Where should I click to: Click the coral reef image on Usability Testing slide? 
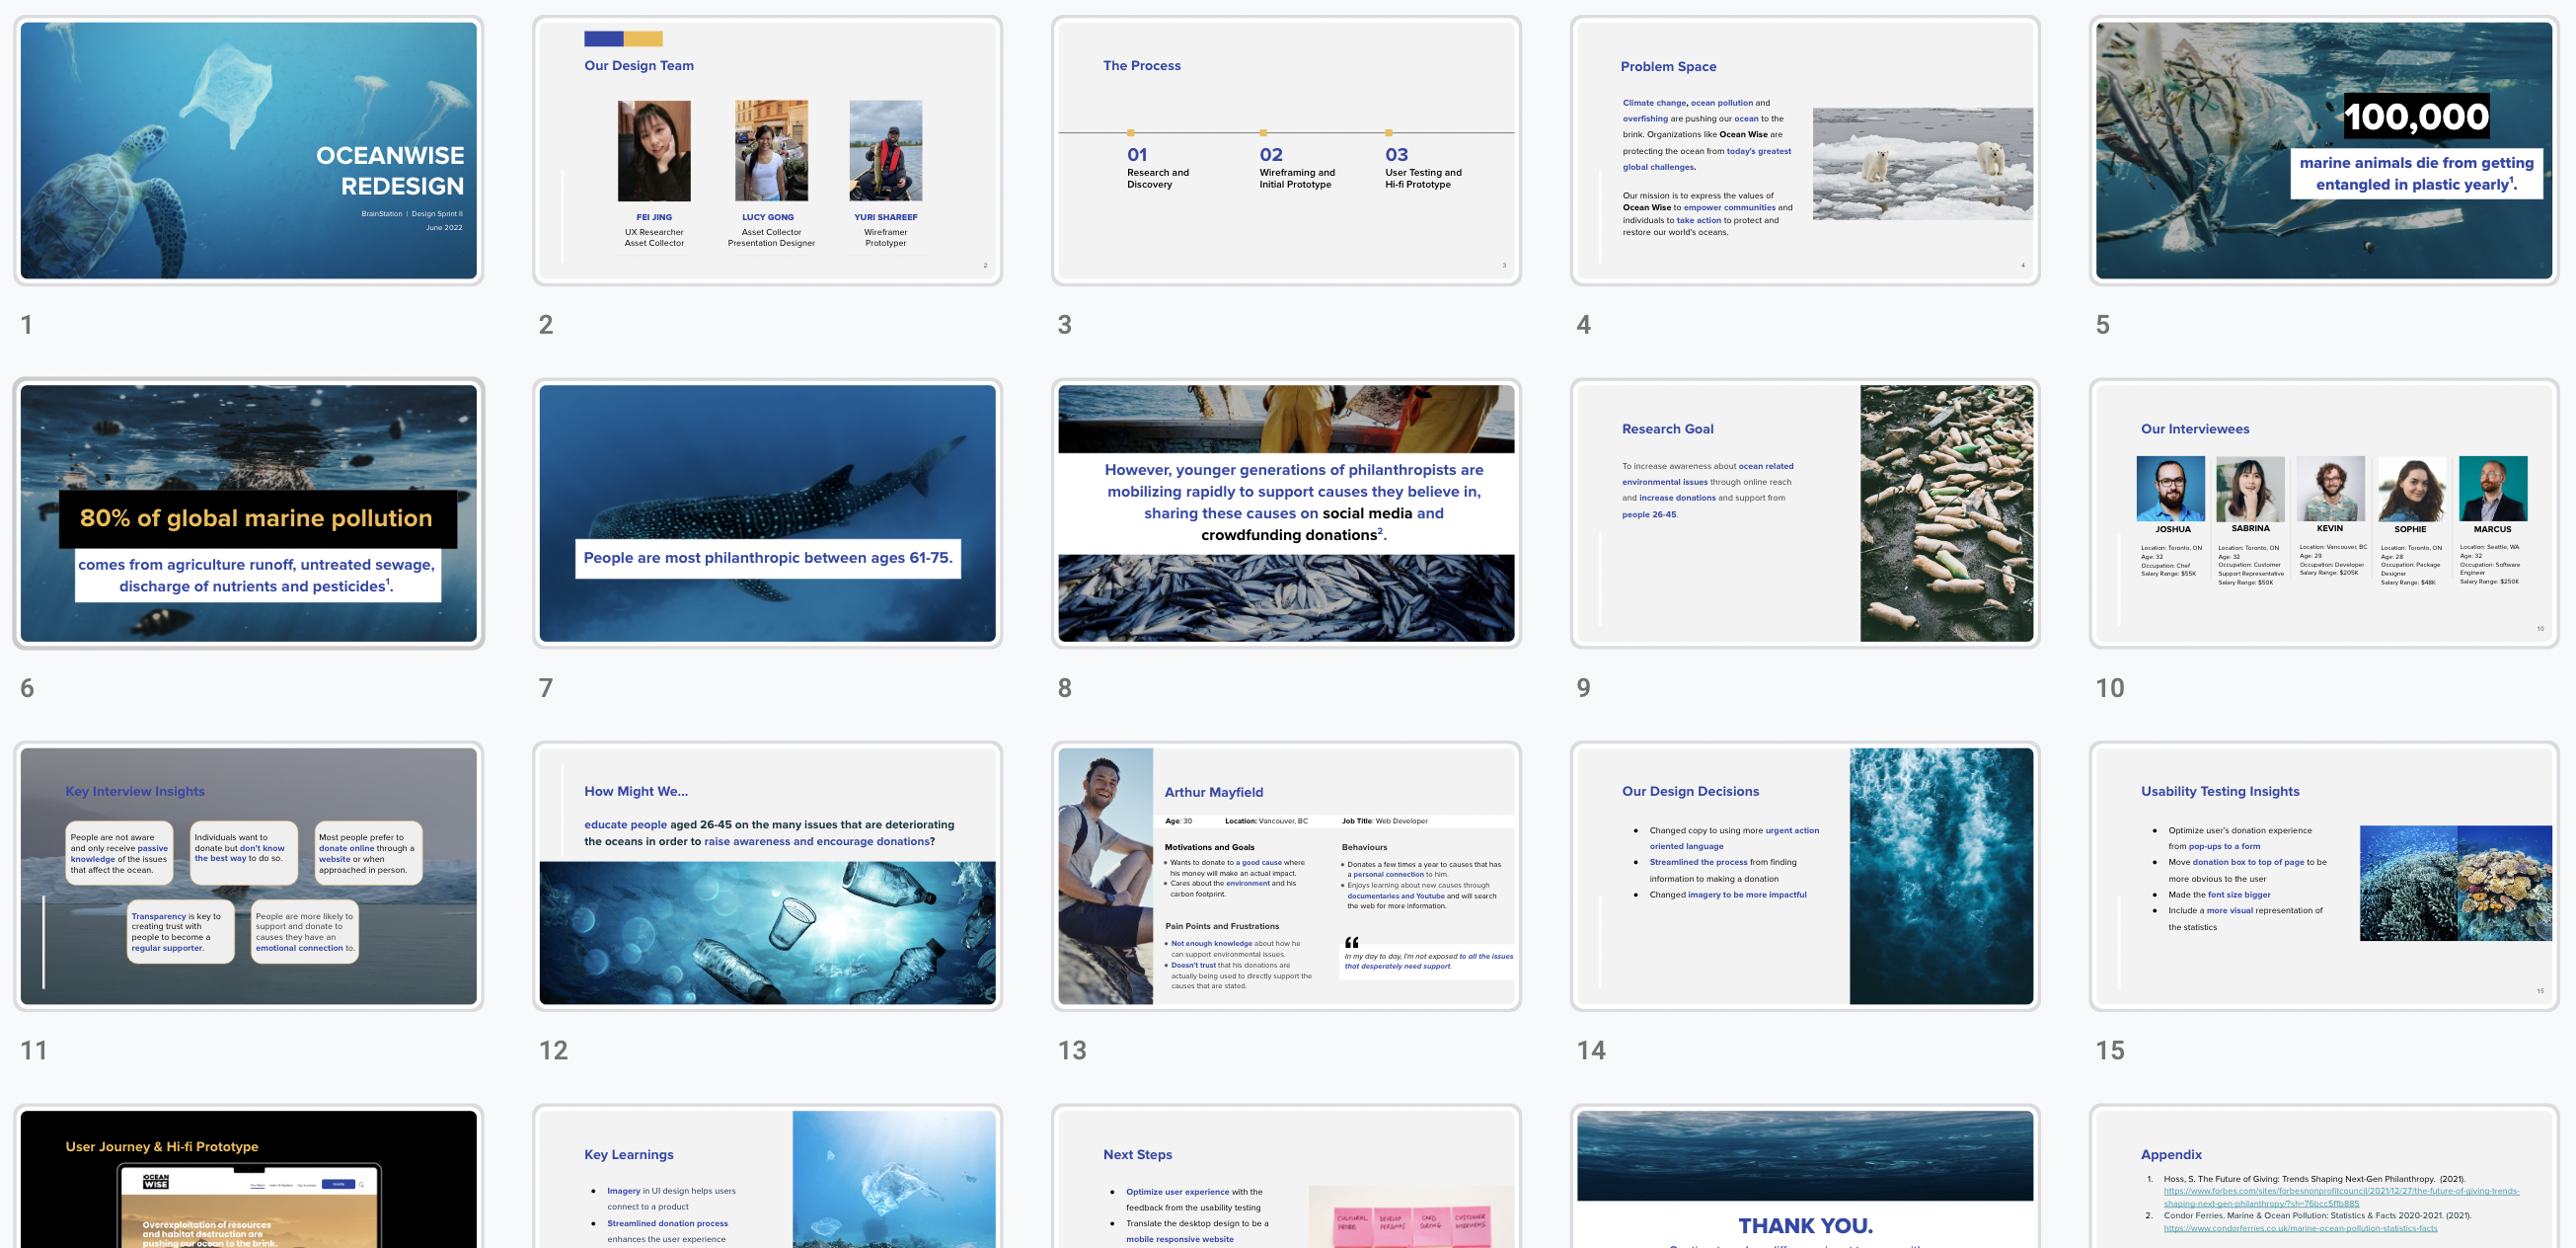tap(2456, 883)
